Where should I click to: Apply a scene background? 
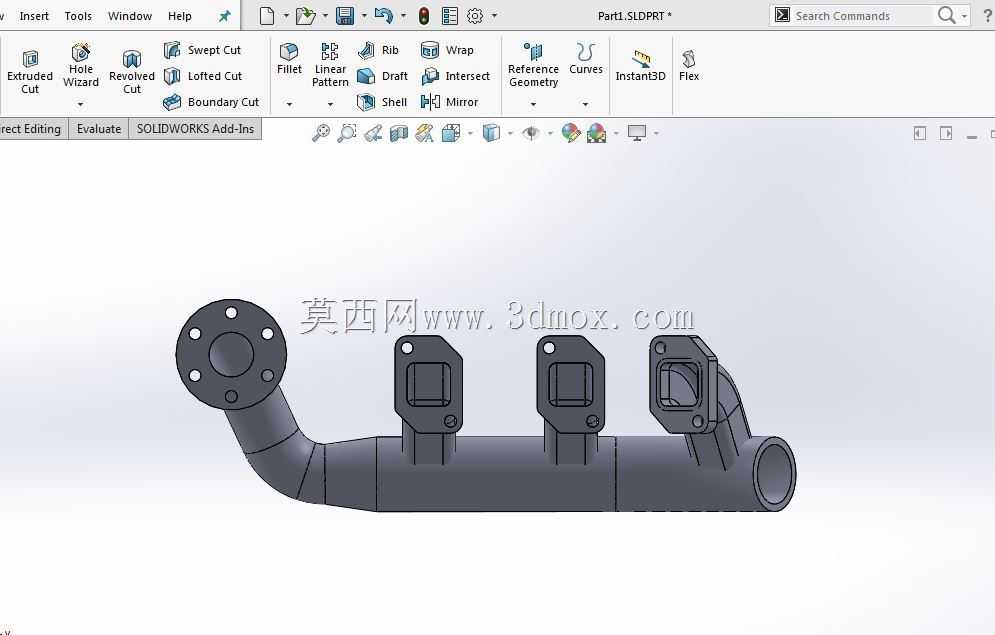[596, 133]
